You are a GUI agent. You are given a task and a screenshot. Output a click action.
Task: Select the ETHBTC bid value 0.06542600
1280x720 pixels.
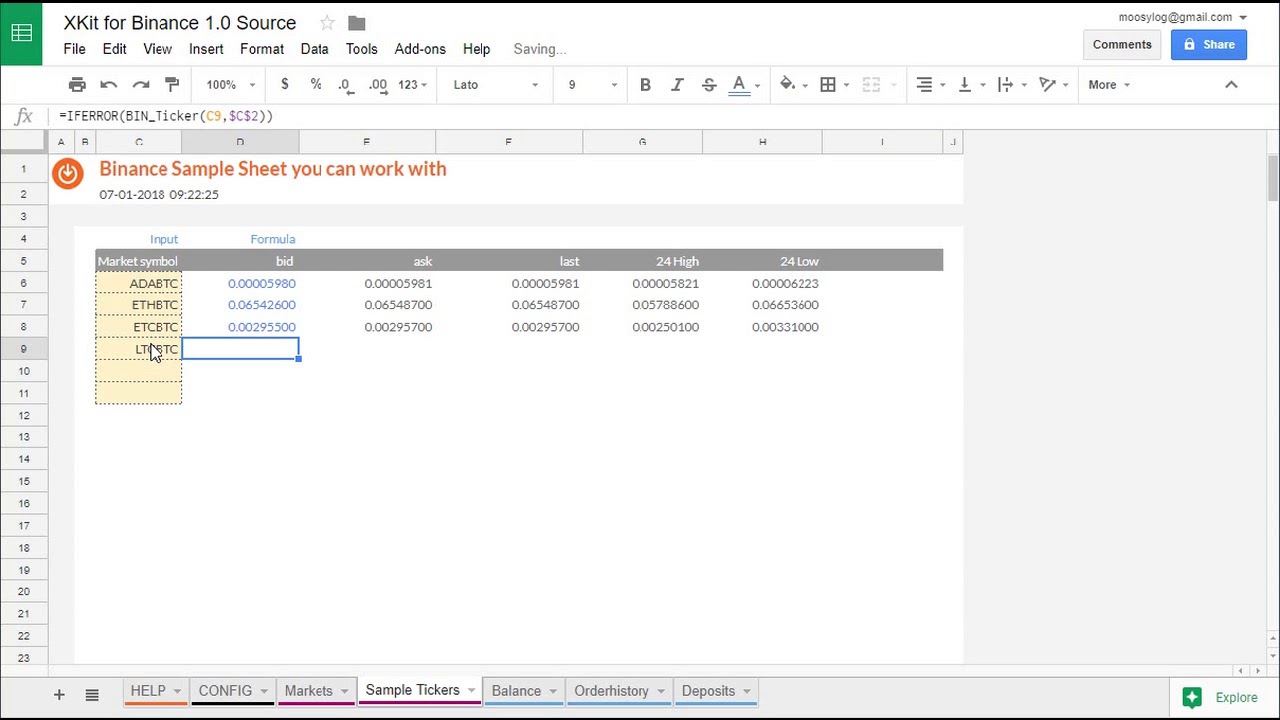coord(240,305)
